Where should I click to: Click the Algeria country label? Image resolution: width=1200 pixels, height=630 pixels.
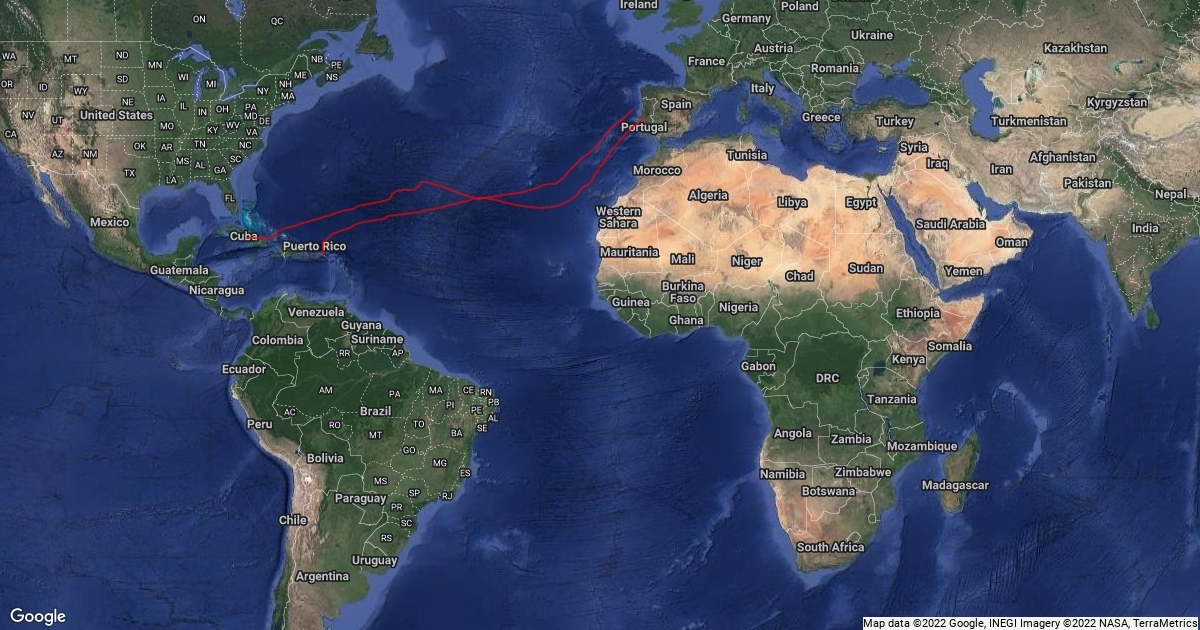[709, 195]
